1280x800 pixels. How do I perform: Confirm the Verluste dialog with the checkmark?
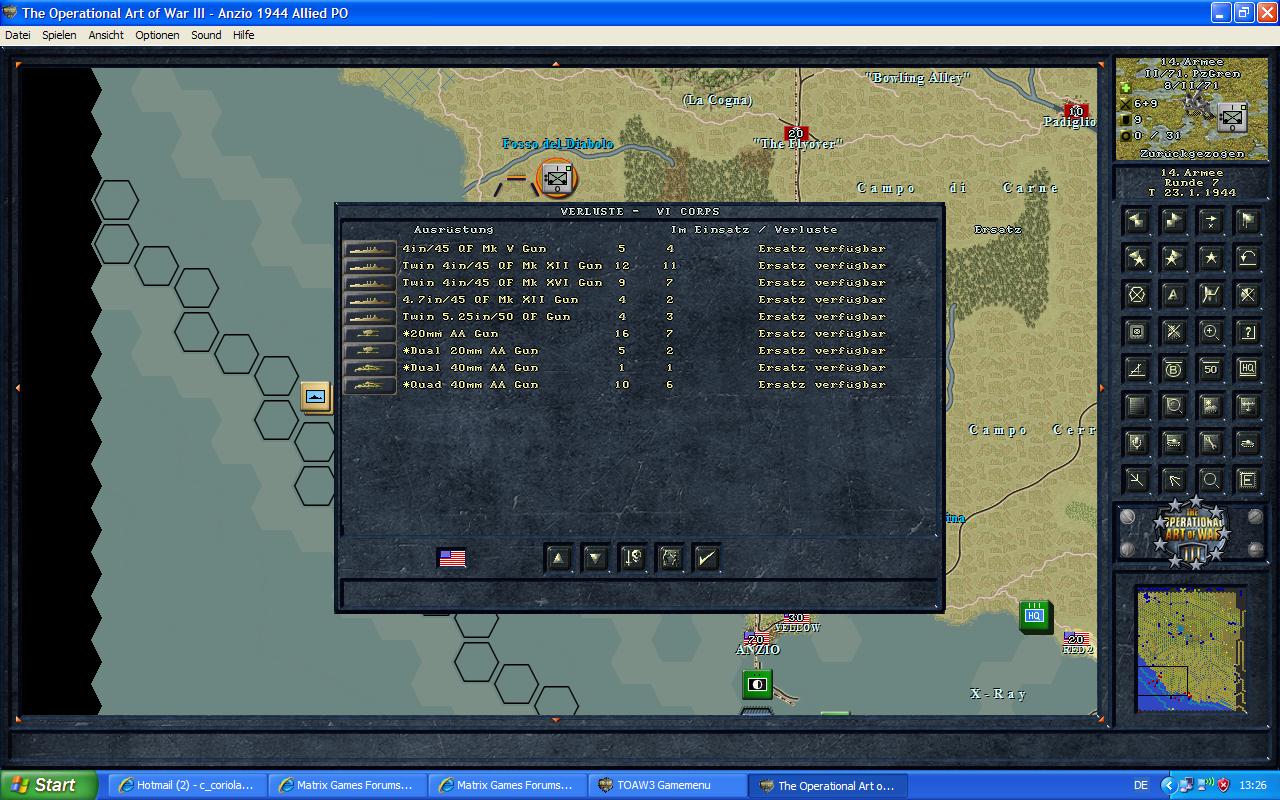pos(706,558)
